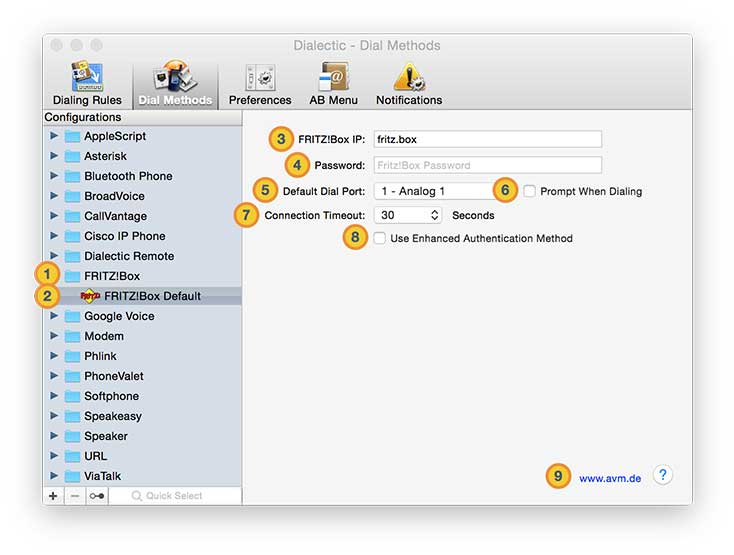The image size is (734, 555).
Task: Expand the BroadVoice folder triangle
Action: pyautogui.click(x=54, y=196)
